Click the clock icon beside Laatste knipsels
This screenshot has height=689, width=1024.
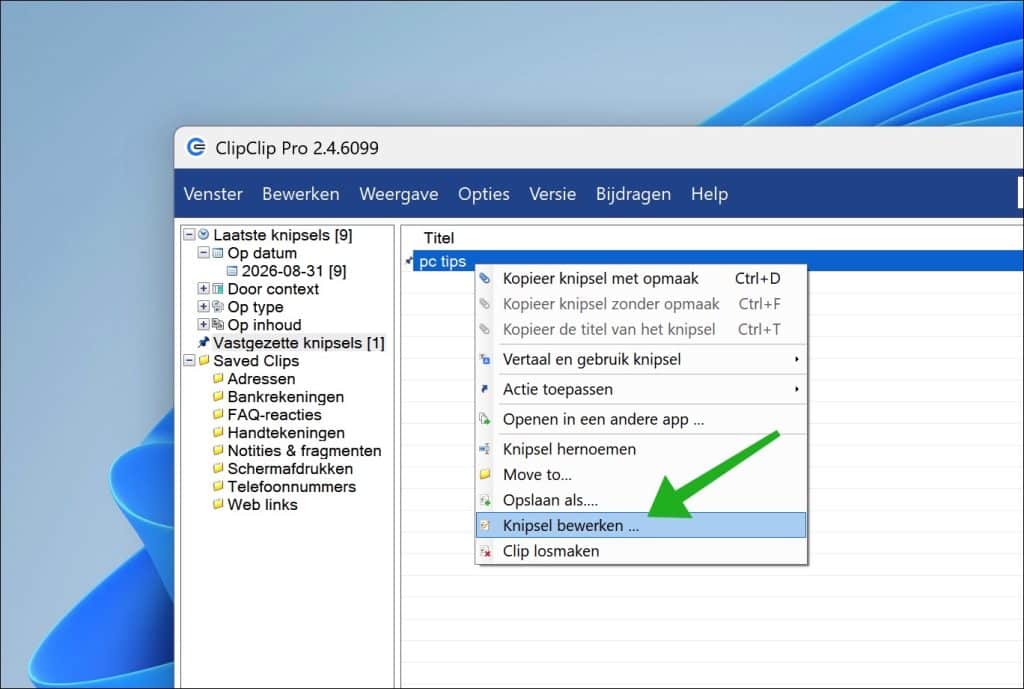[x=204, y=234]
